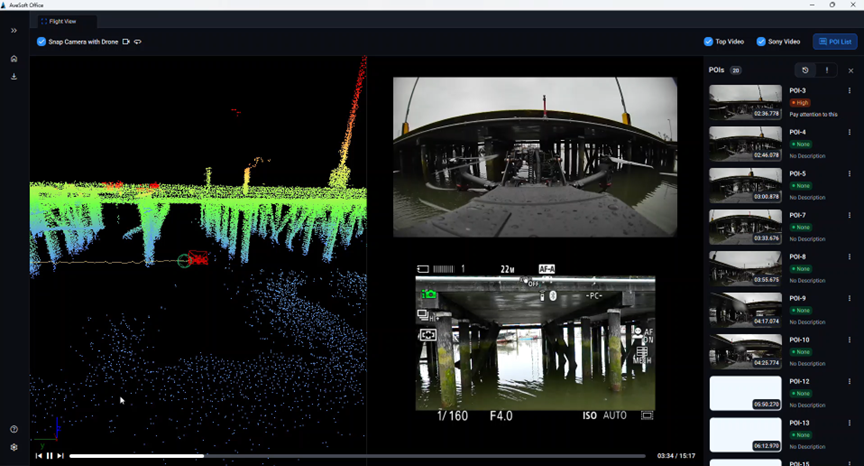
Task: Expand the left sidebar with double chevron
Action: pos(14,31)
